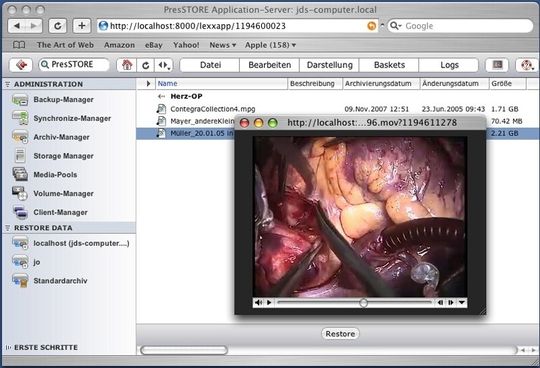Mute the video via speaker icon
The width and height of the screenshot is (540, 368).
point(258,303)
